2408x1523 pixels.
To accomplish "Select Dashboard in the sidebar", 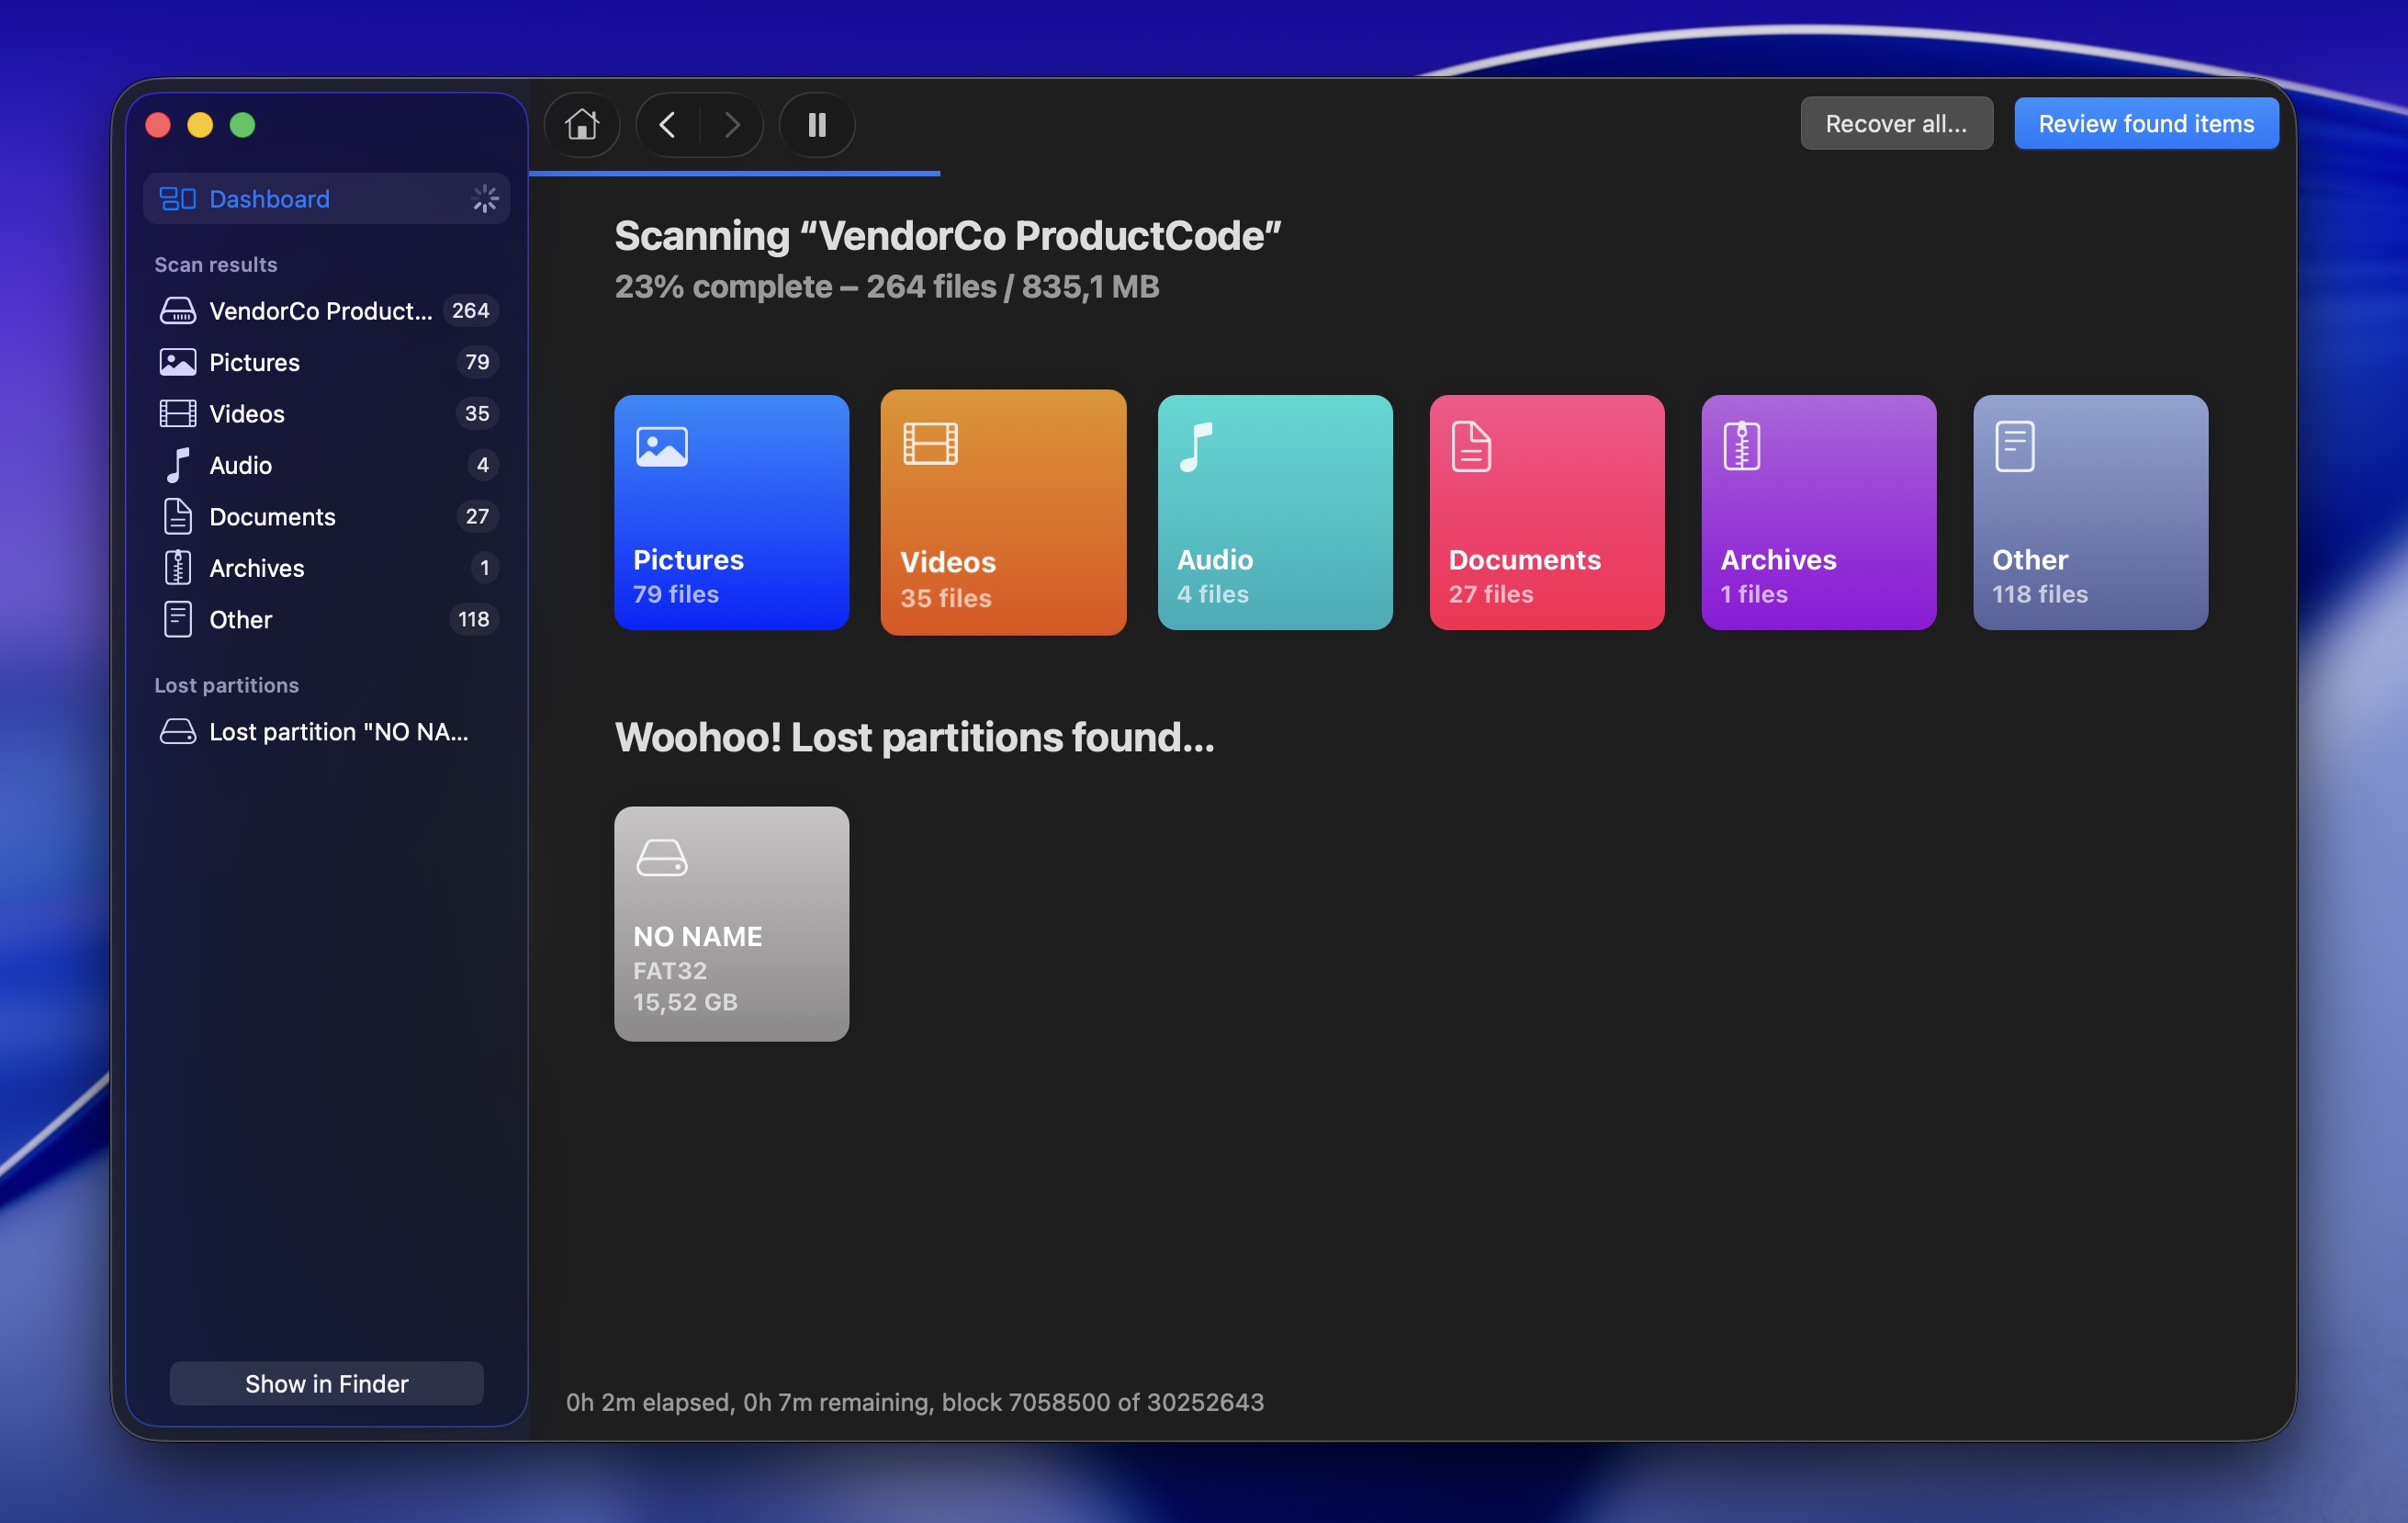I will pos(326,198).
